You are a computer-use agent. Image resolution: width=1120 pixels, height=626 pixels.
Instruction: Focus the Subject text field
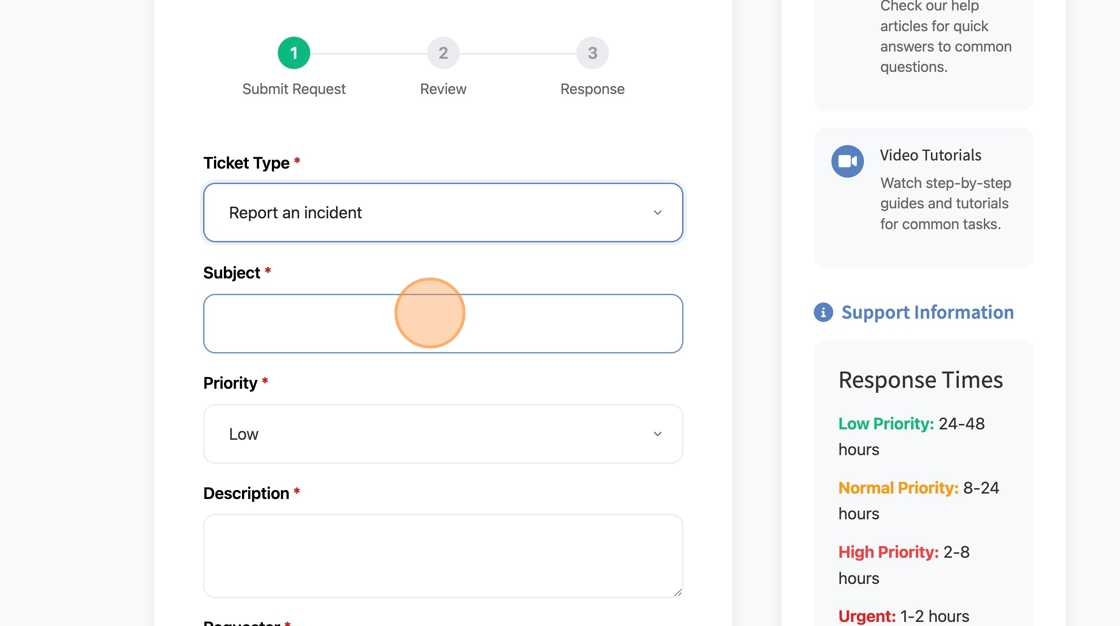coord(443,323)
